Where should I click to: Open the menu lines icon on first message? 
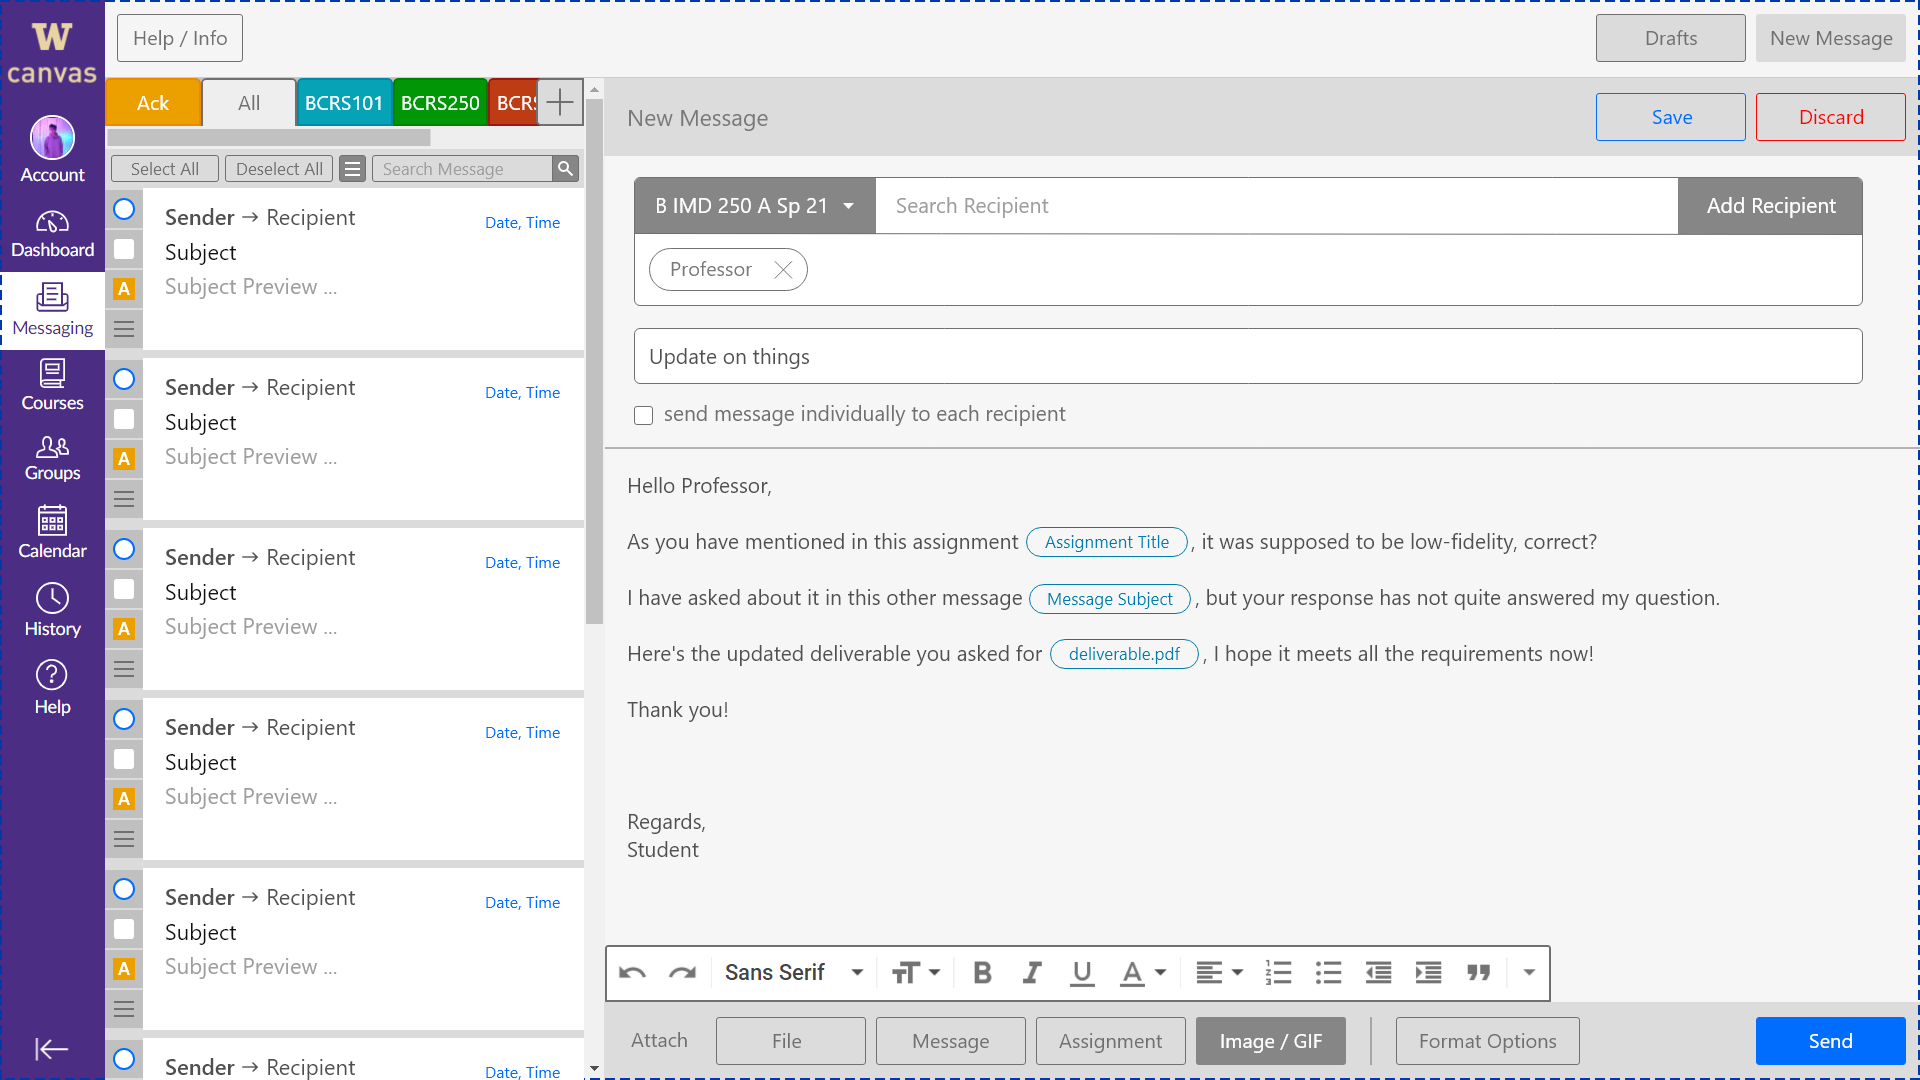(x=124, y=329)
